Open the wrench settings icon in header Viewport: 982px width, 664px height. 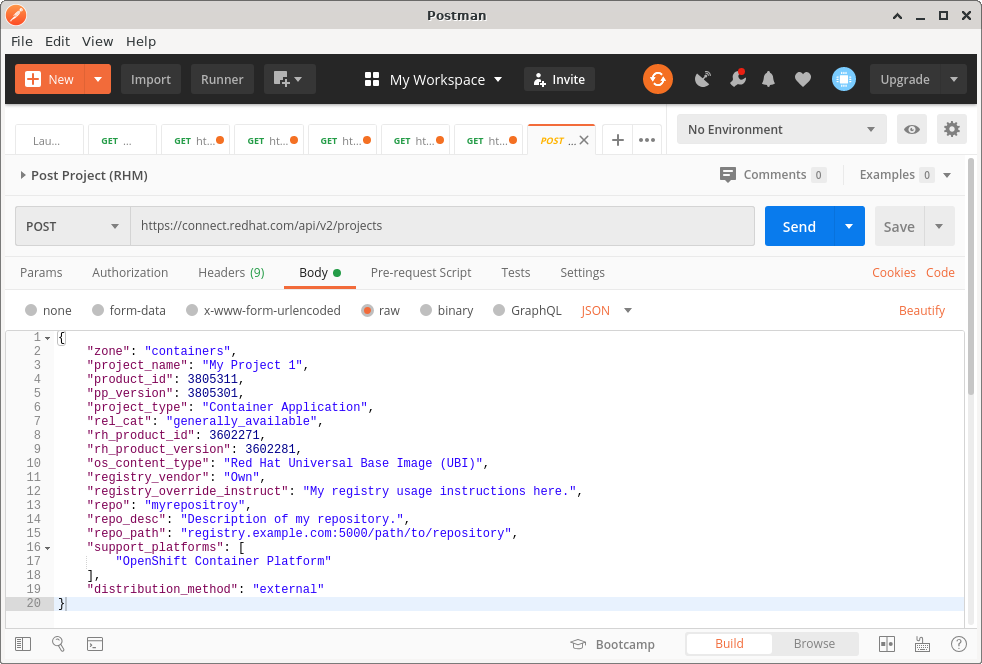(738, 79)
